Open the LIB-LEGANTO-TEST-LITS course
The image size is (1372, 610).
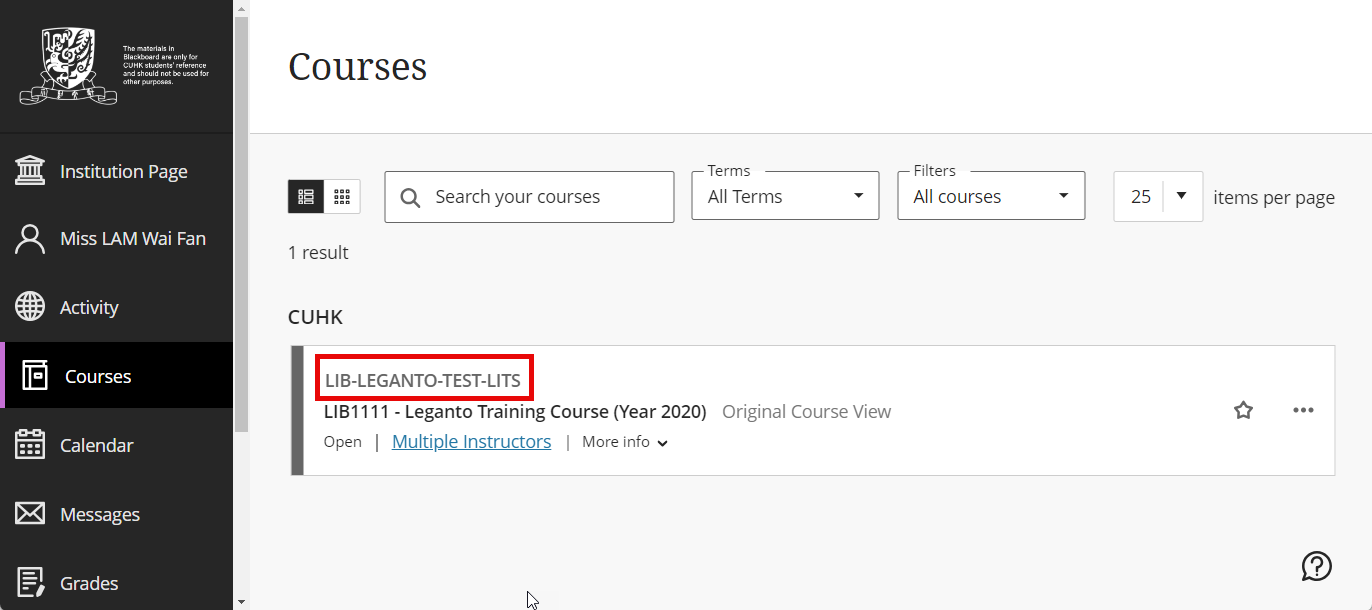pos(424,378)
